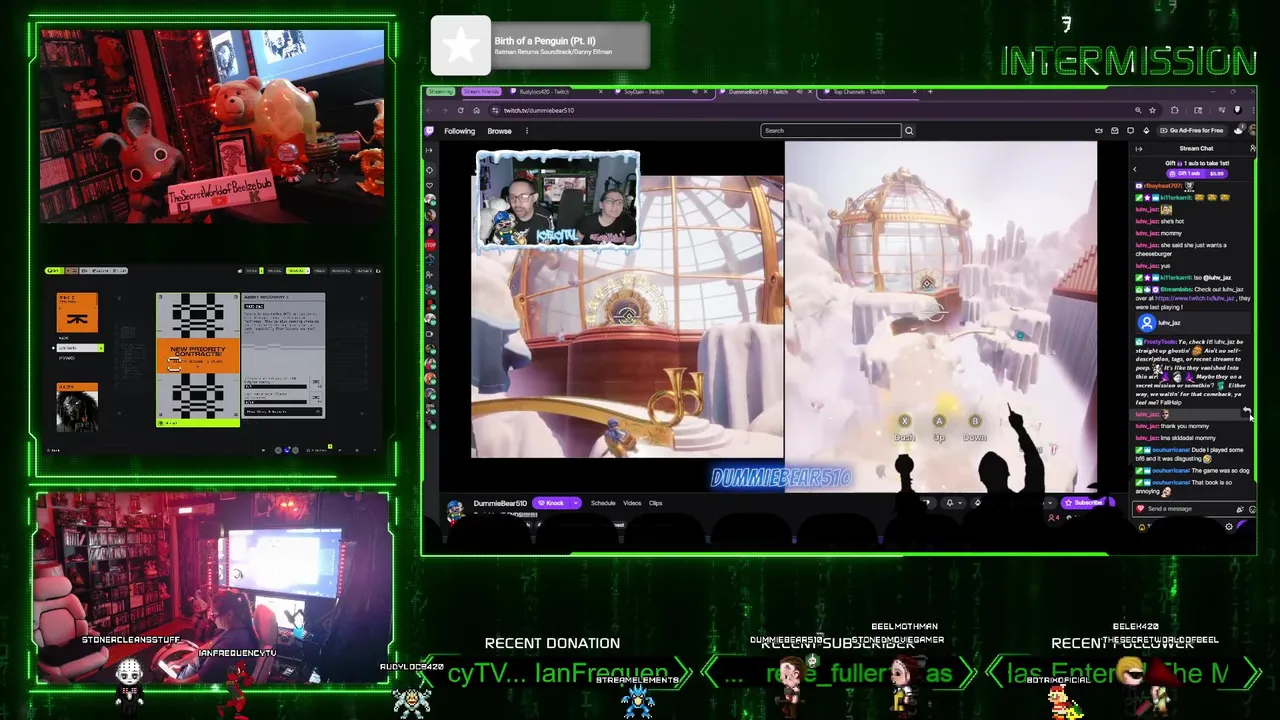The height and width of the screenshot is (720, 1280).
Task: Click the DummieBear510 channel name
Action: pyautogui.click(x=500, y=503)
